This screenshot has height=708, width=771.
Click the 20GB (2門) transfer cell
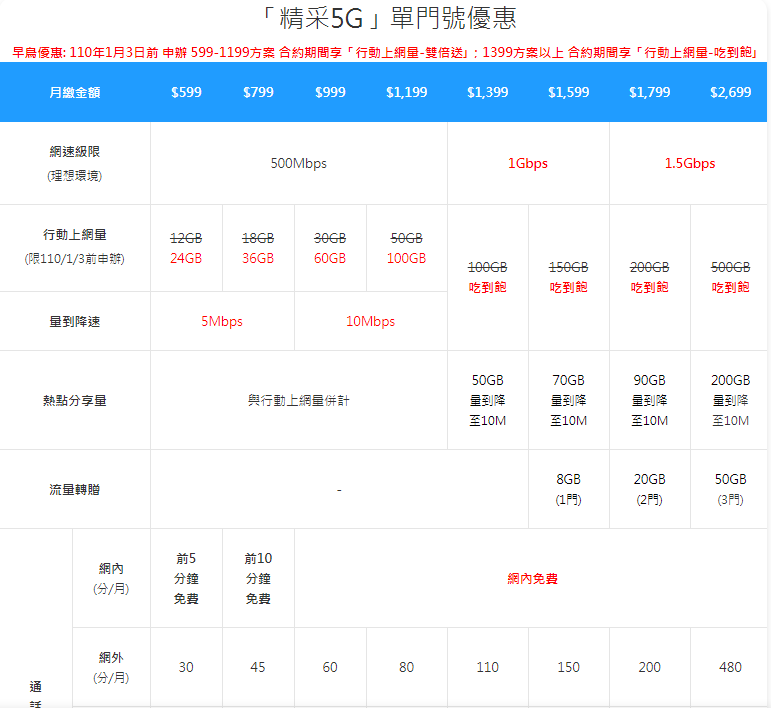point(649,489)
